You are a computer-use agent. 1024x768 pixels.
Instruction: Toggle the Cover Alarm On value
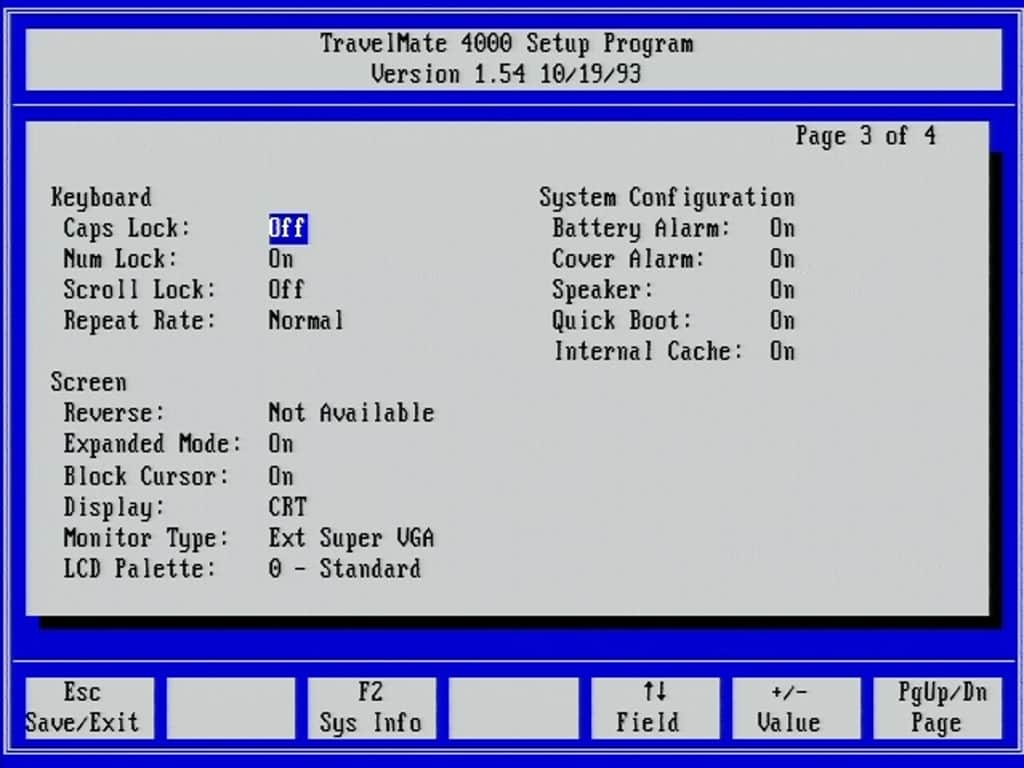click(x=782, y=259)
